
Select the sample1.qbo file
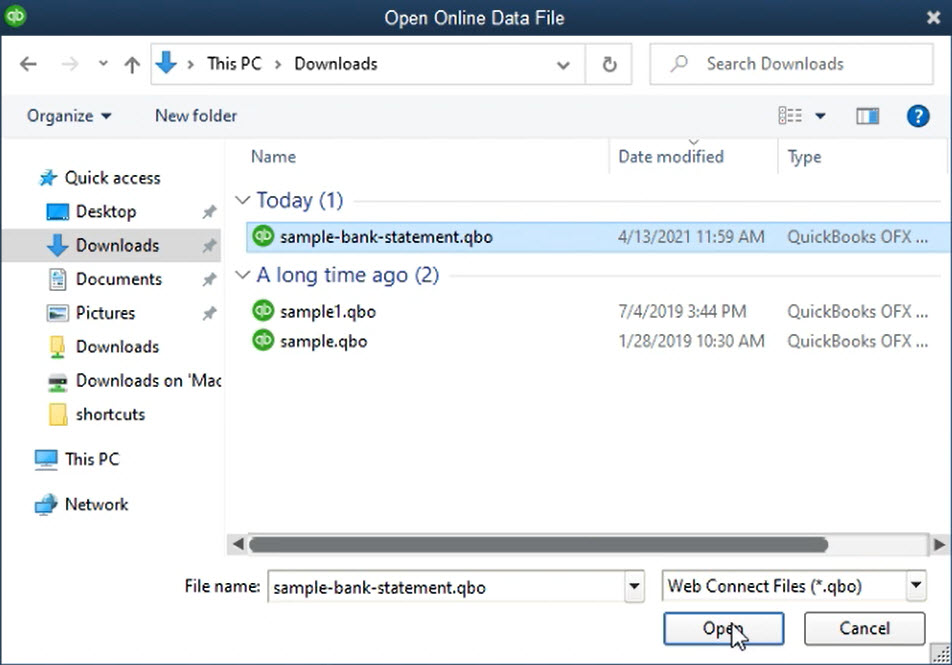327,312
